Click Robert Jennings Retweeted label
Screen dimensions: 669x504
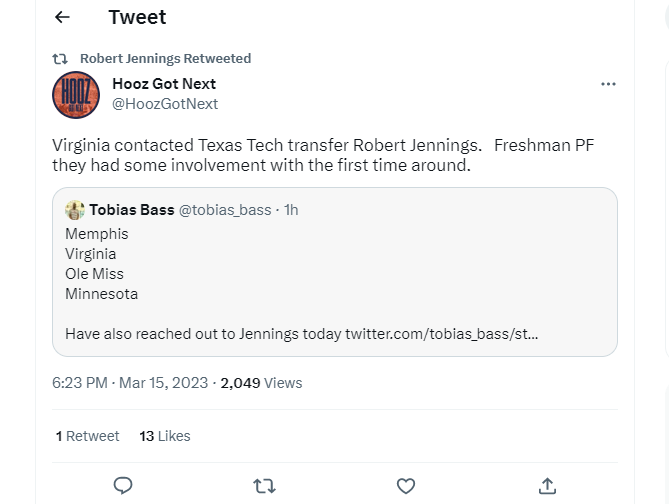coord(165,58)
